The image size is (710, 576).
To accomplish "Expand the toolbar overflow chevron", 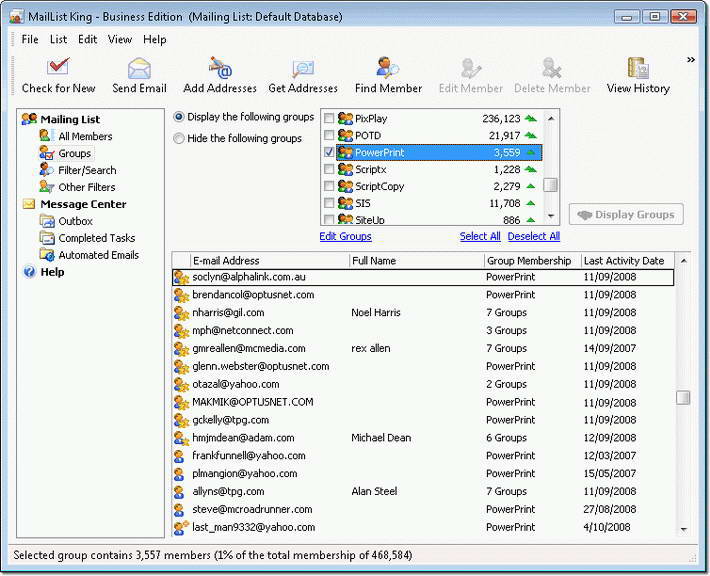I will click(690, 60).
